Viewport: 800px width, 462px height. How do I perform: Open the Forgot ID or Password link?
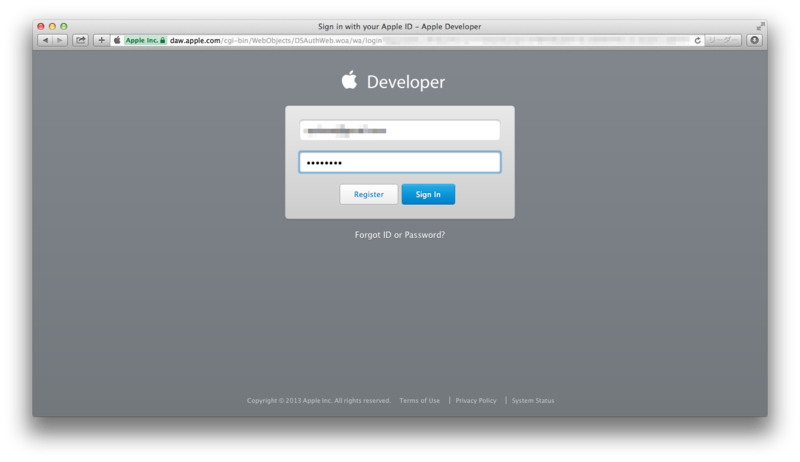tap(399, 235)
